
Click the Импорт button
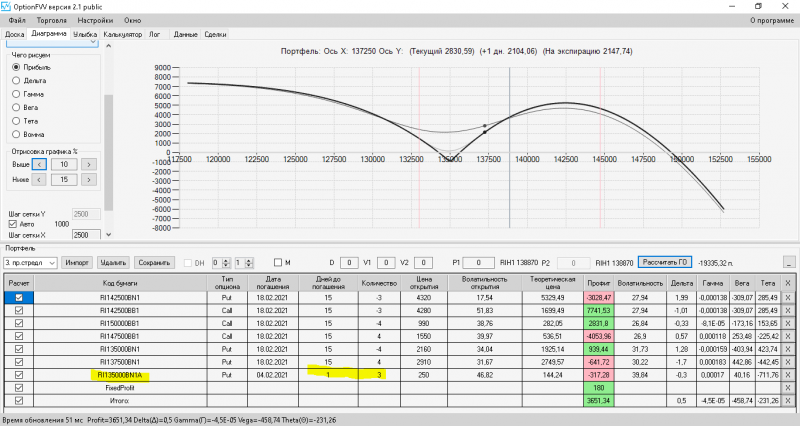coord(77,263)
